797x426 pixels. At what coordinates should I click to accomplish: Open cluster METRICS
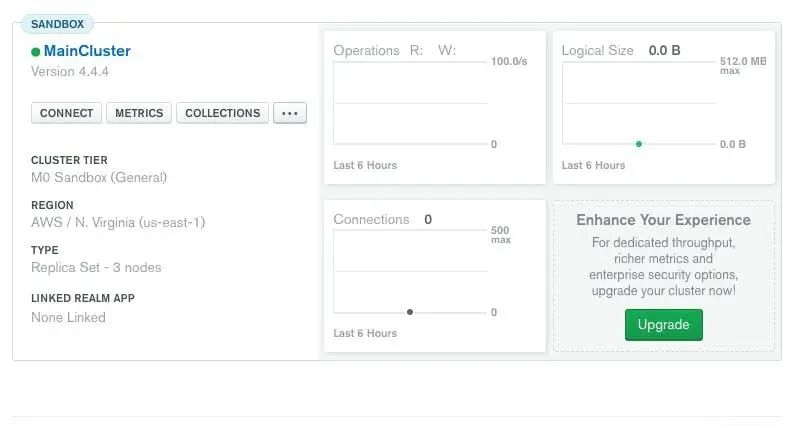point(139,113)
